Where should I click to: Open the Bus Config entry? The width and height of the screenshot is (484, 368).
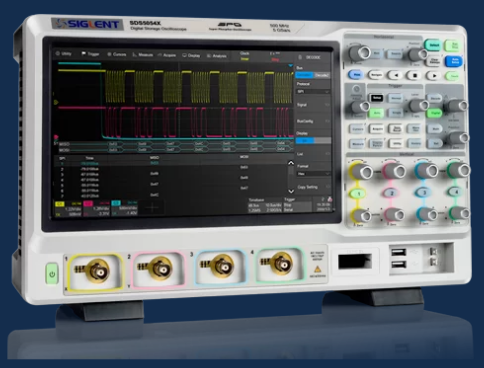click(313, 121)
